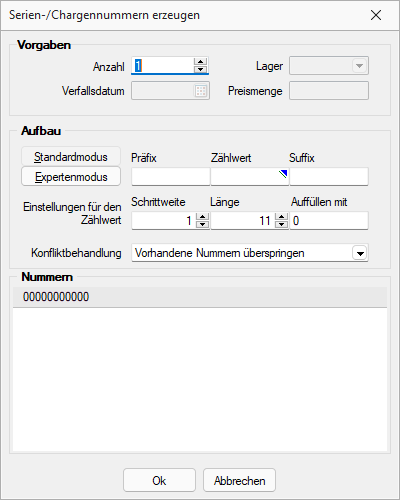Click the blue triangle marker in Zählwert
The width and height of the screenshot is (400, 500).
[283, 174]
